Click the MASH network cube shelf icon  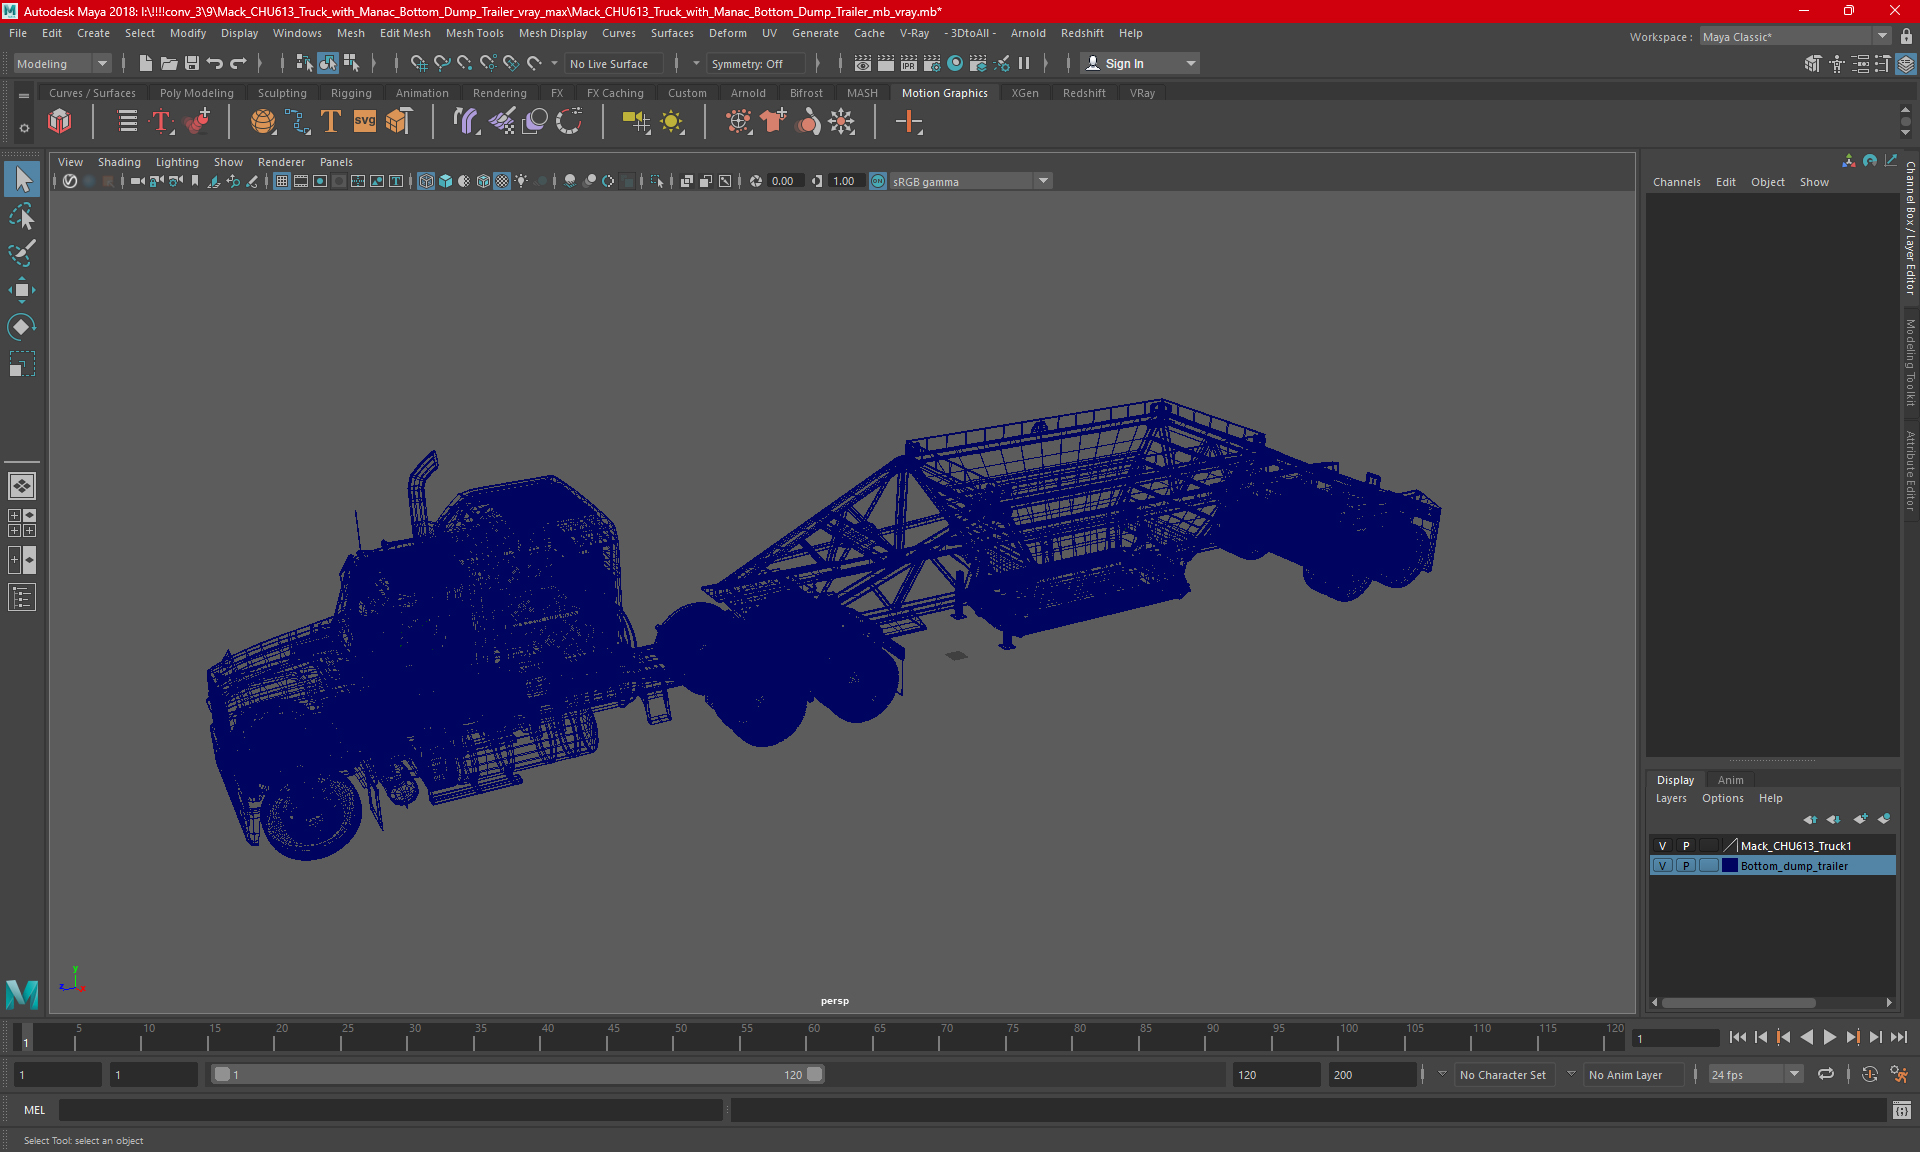pos(60,122)
